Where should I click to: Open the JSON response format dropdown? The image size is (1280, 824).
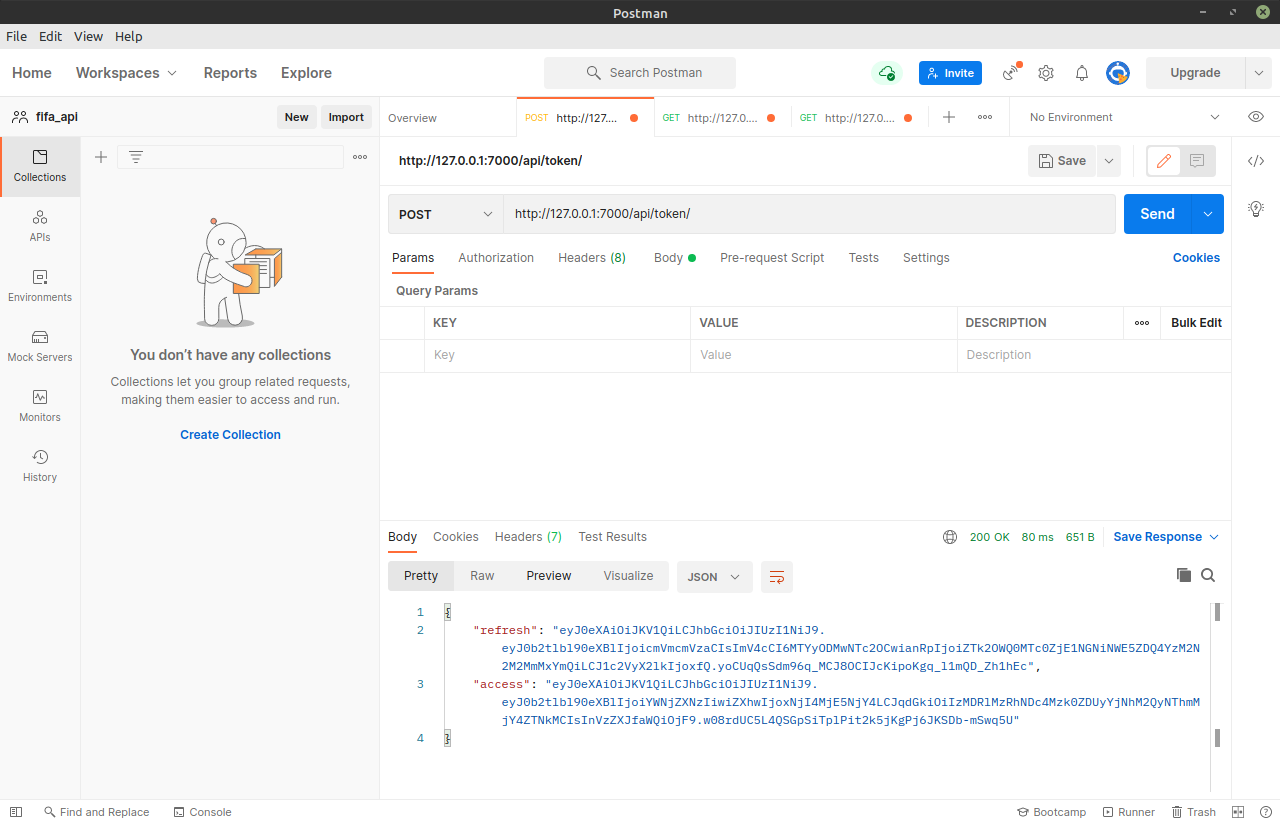714,576
